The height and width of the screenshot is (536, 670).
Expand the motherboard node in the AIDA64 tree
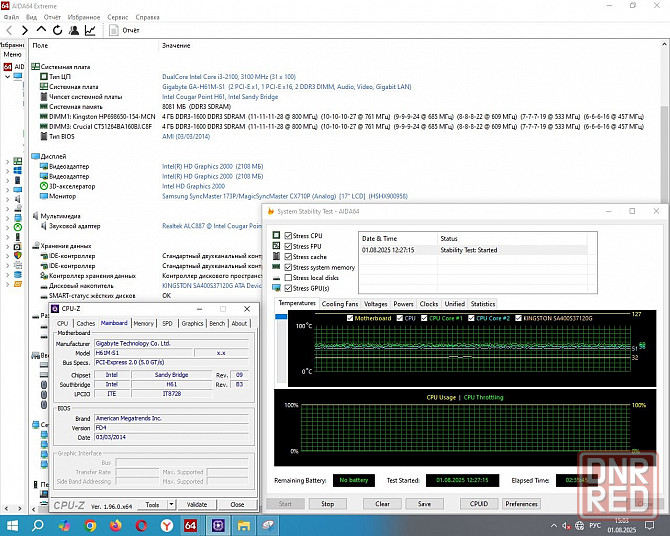click(7, 161)
